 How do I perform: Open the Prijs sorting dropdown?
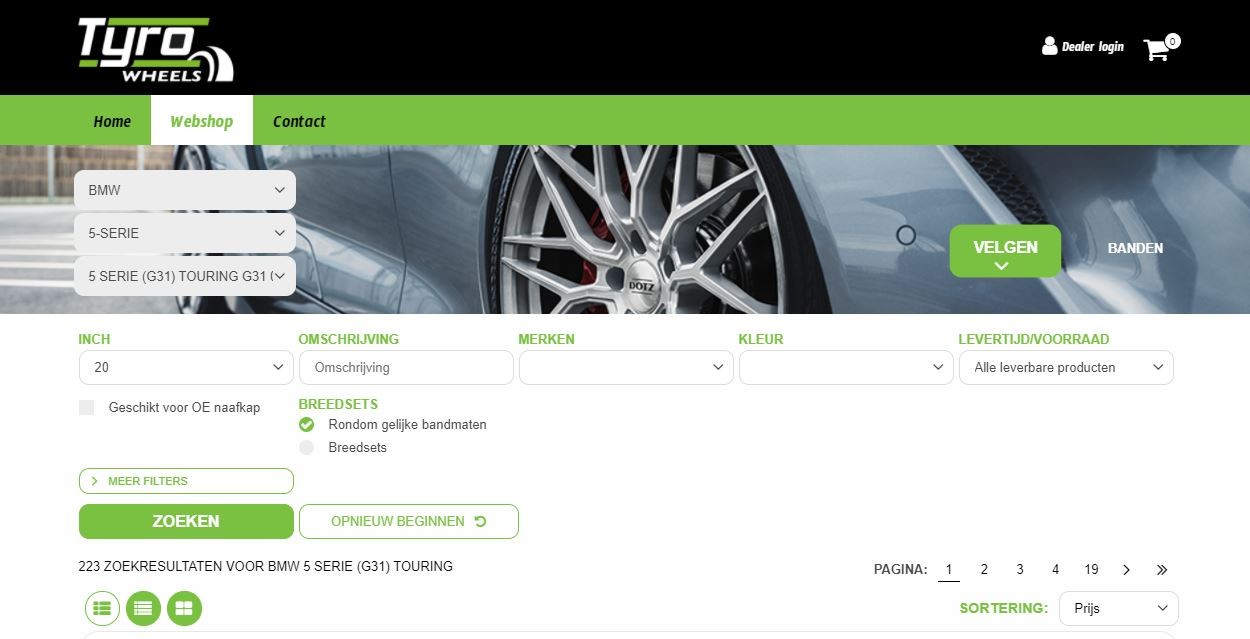pyautogui.click(x=1118, y=608)
